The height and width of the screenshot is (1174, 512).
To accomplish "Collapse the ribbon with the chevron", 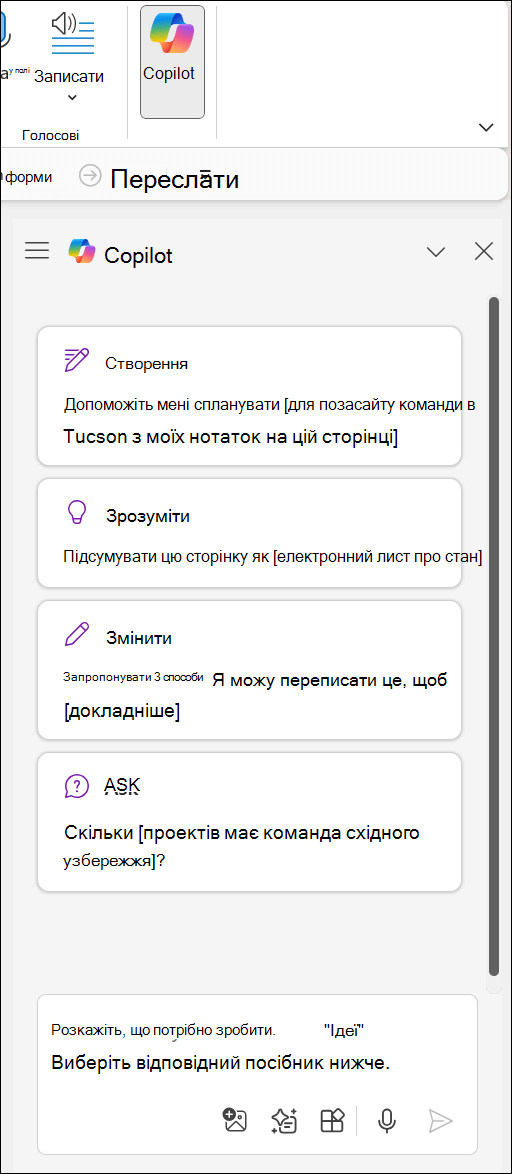I will pos(487,127).
